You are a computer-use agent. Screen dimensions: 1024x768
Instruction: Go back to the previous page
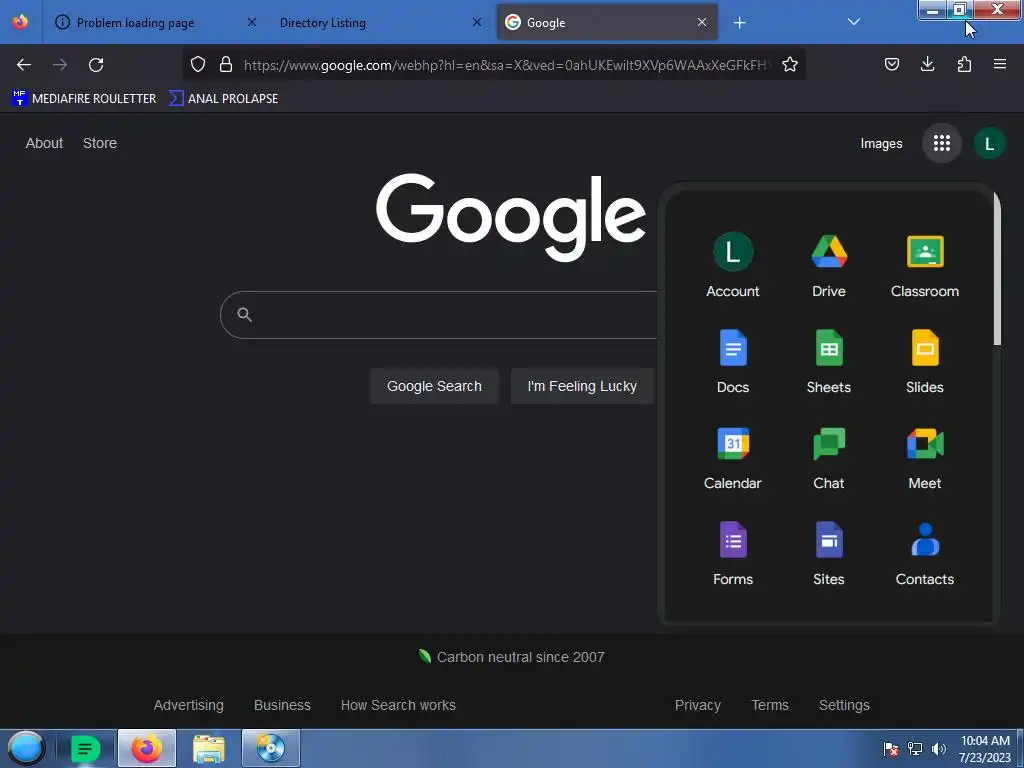24,64
